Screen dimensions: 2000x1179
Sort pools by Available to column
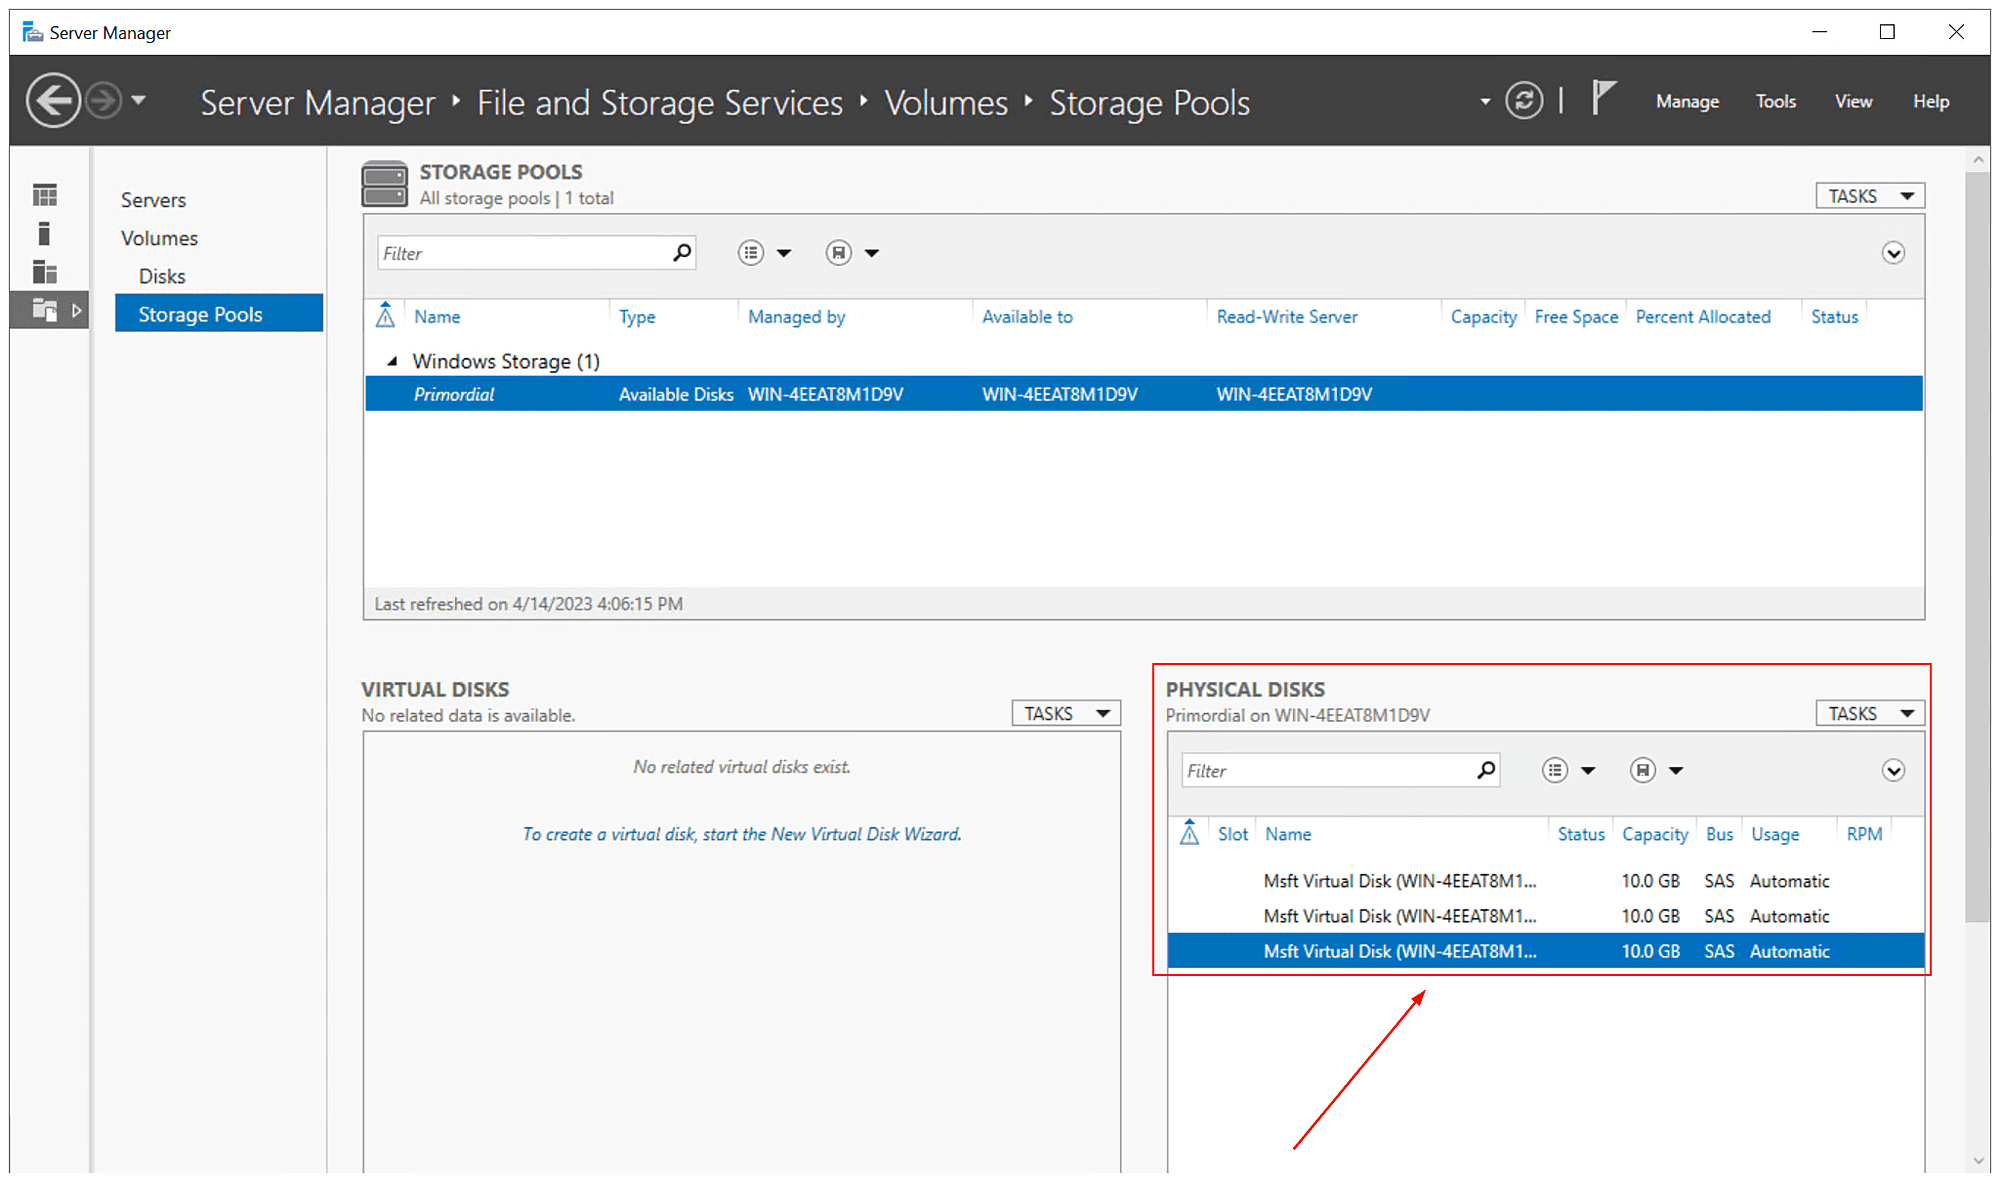(x=1027, y=317)
